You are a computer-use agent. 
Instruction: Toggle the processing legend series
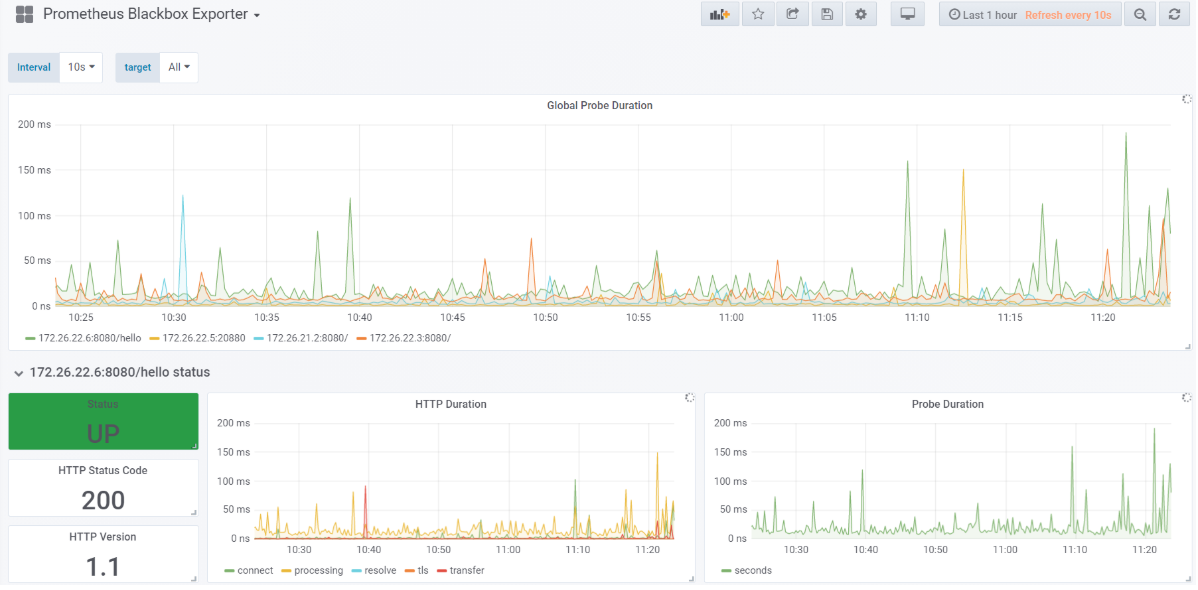point(312,571)
